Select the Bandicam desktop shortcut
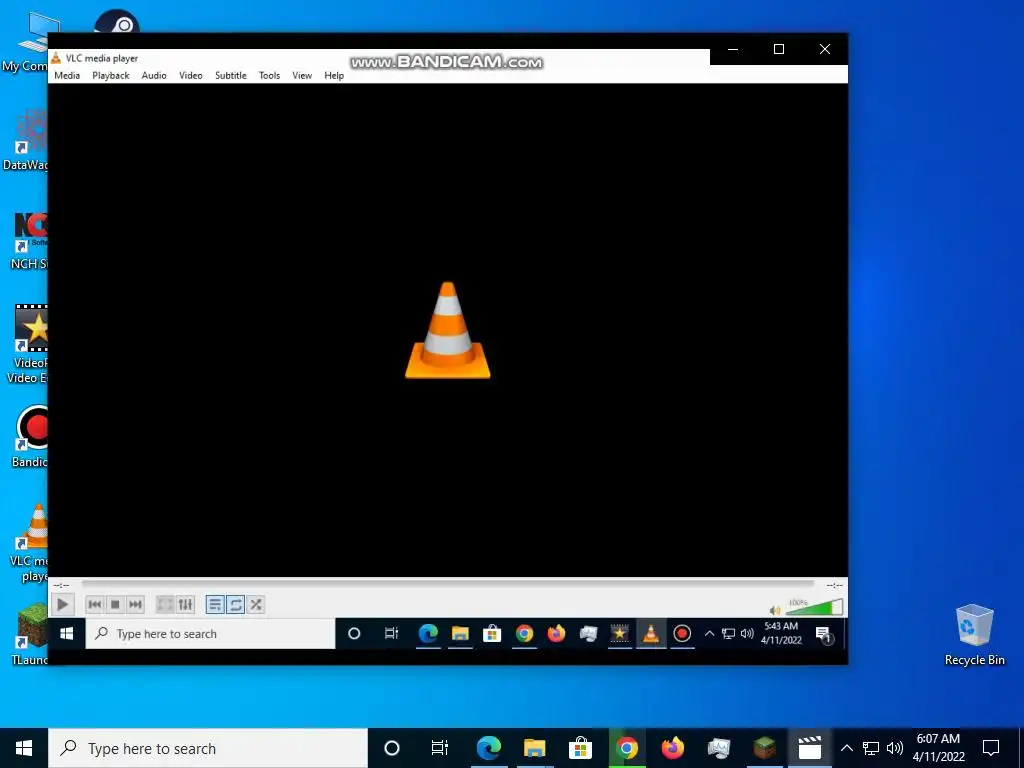Viewport: 1024px width, 768px height. tap(29, 436)
